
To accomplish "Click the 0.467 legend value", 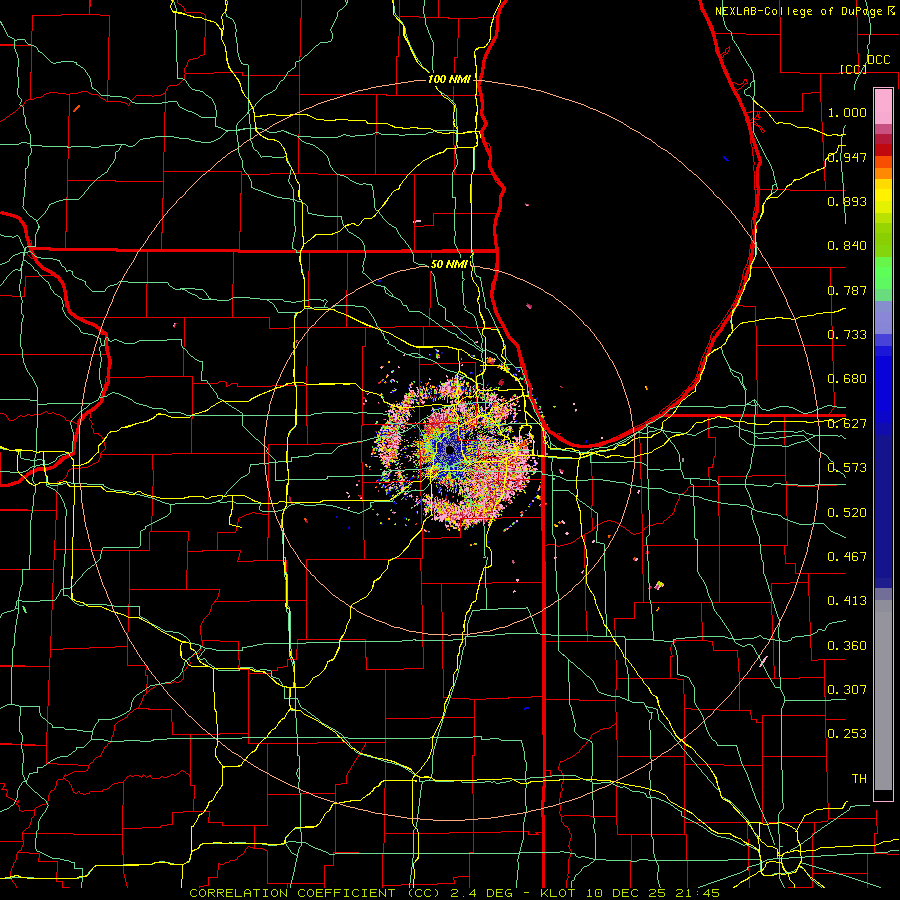I will (847, 557).
